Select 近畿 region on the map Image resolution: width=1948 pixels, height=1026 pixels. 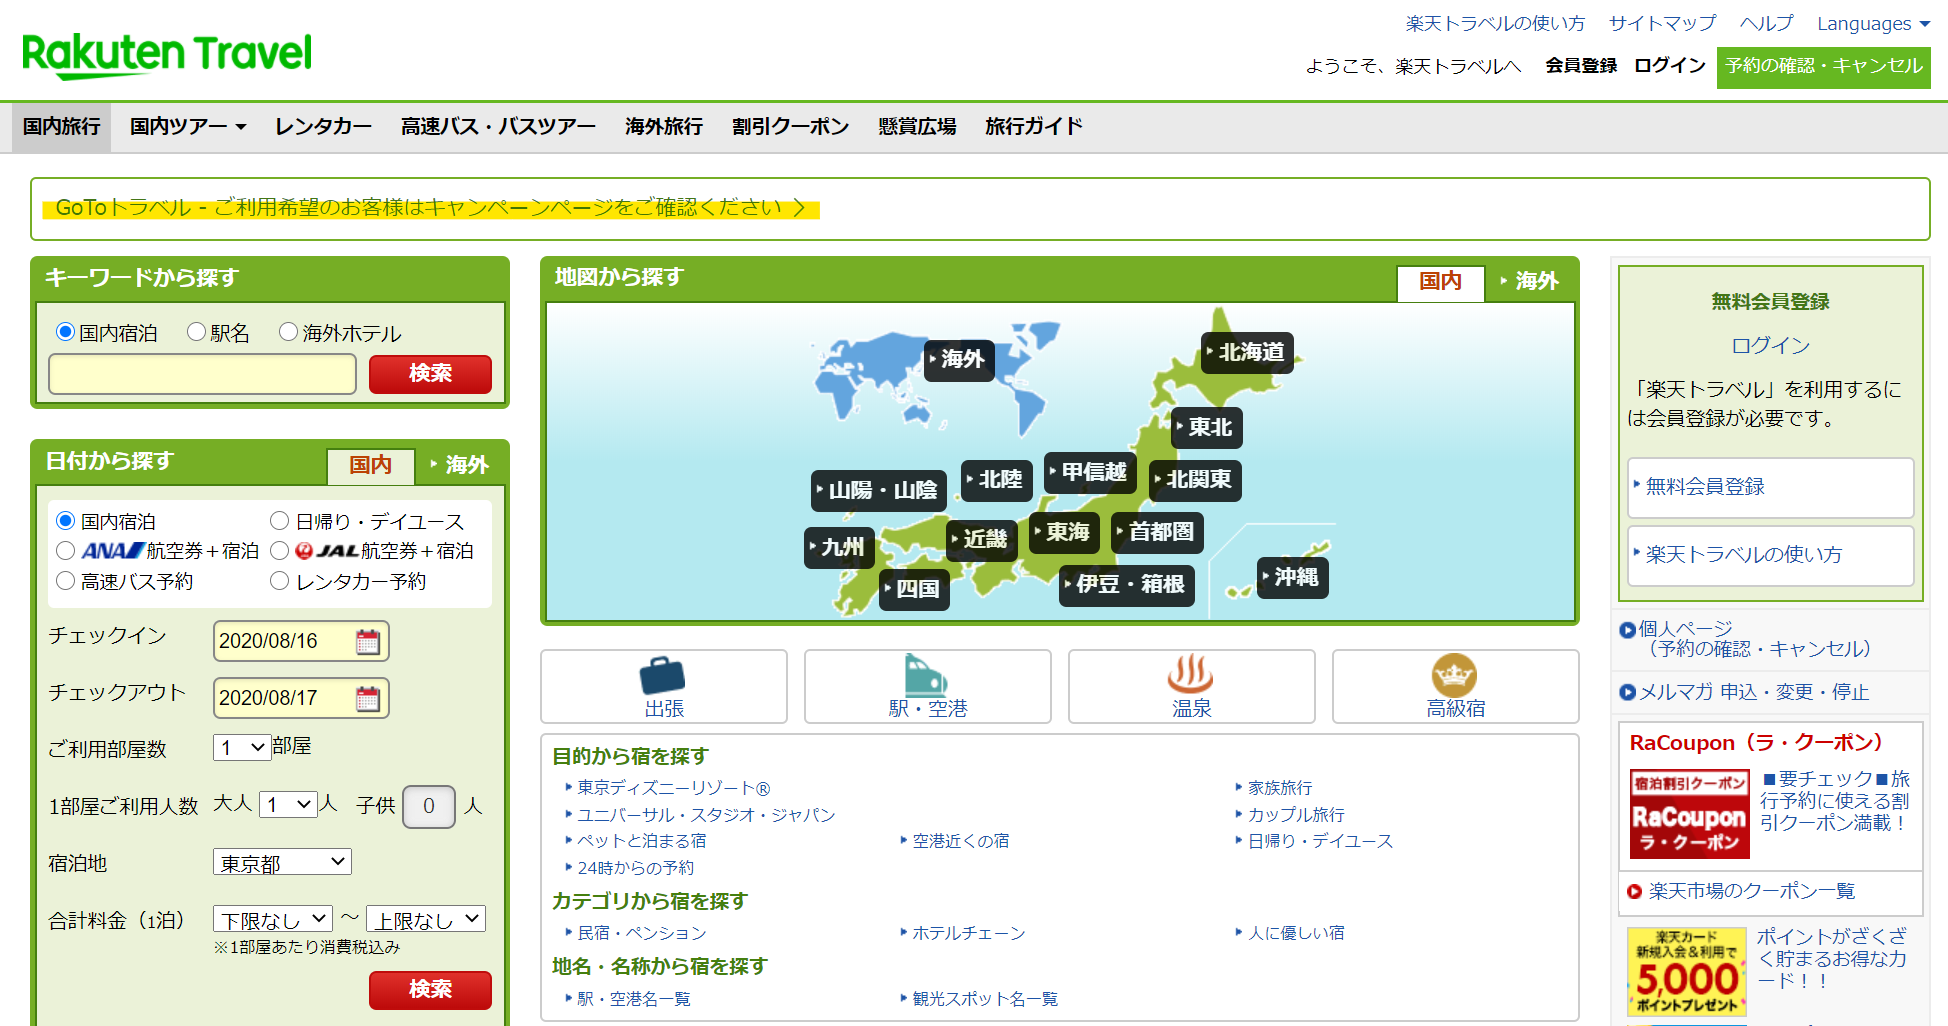[x=982, y=540]
